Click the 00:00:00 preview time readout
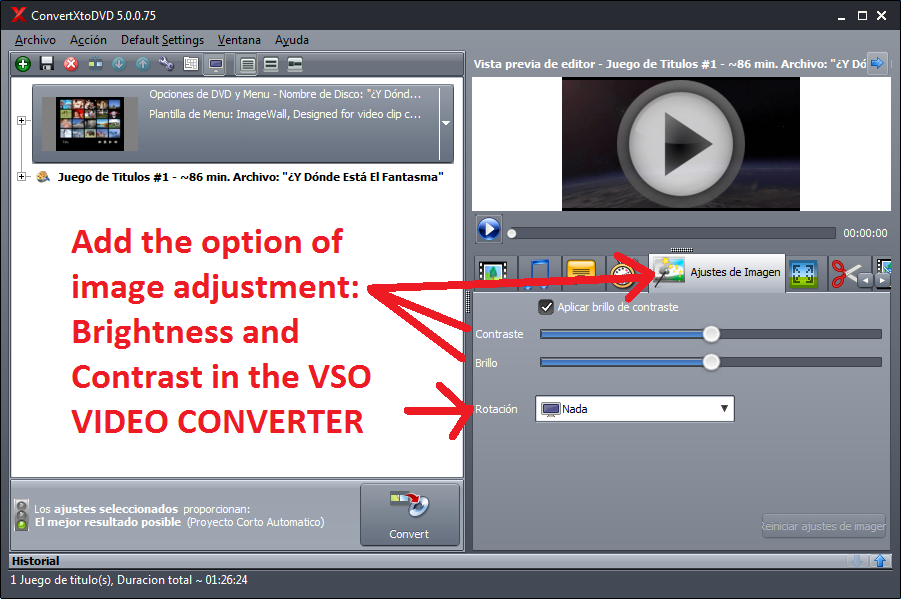 coord(865,233)
